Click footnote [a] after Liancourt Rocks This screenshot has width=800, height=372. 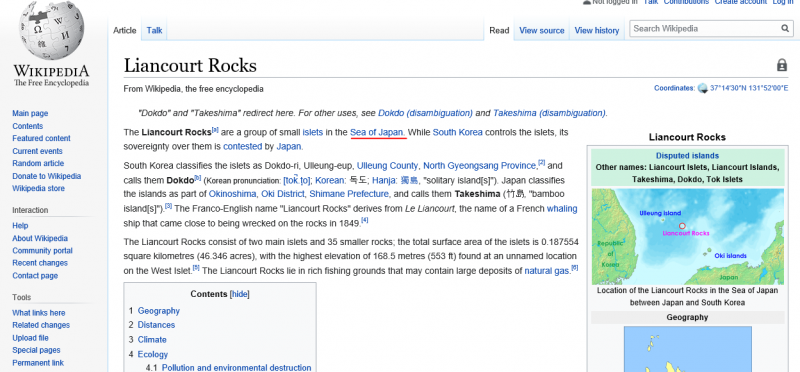pyautogui.click(x=215, y=130)
